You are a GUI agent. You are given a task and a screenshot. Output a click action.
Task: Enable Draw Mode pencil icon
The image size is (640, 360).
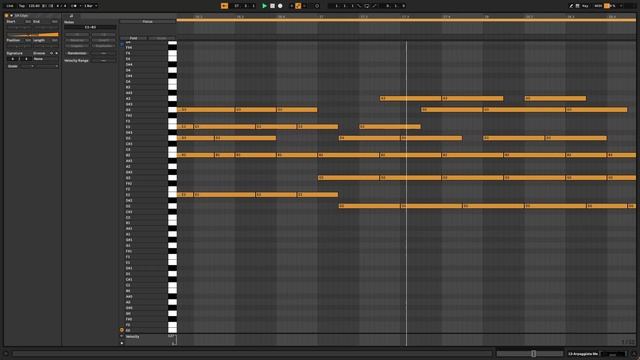[x=571, y=6]
